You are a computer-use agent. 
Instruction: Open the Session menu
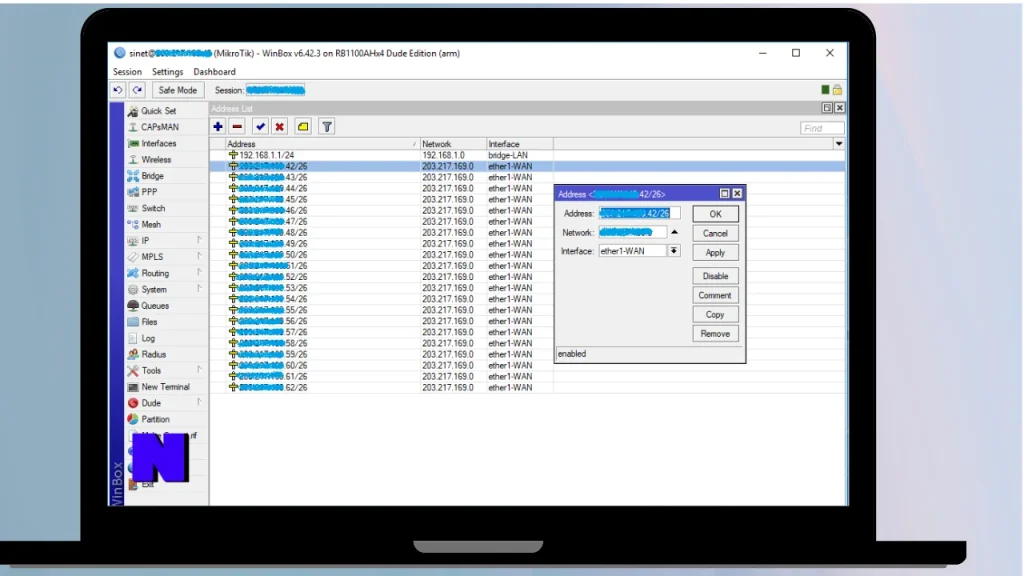point(127,72)
